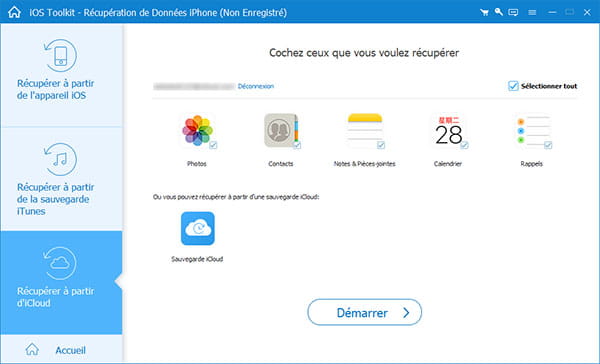Viewport: 600px width, 364px height.
Task: Click the Notes & Pièces-jointes icon
Action: tap(365, 131)
